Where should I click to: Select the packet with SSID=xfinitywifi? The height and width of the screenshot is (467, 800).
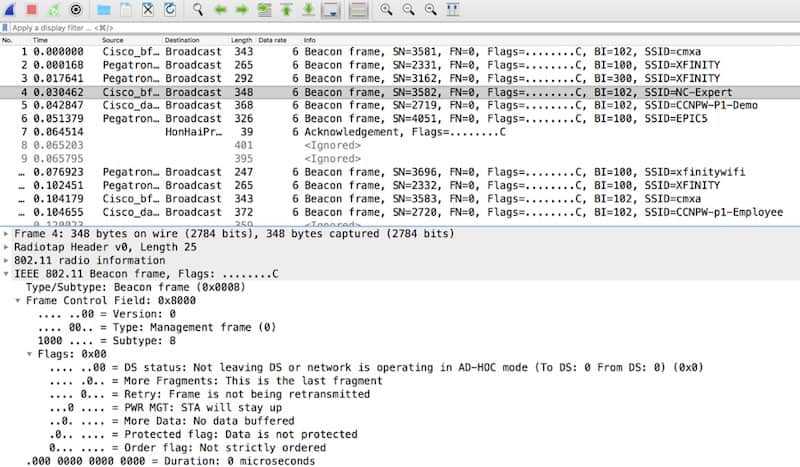click(x=400, y=172)
